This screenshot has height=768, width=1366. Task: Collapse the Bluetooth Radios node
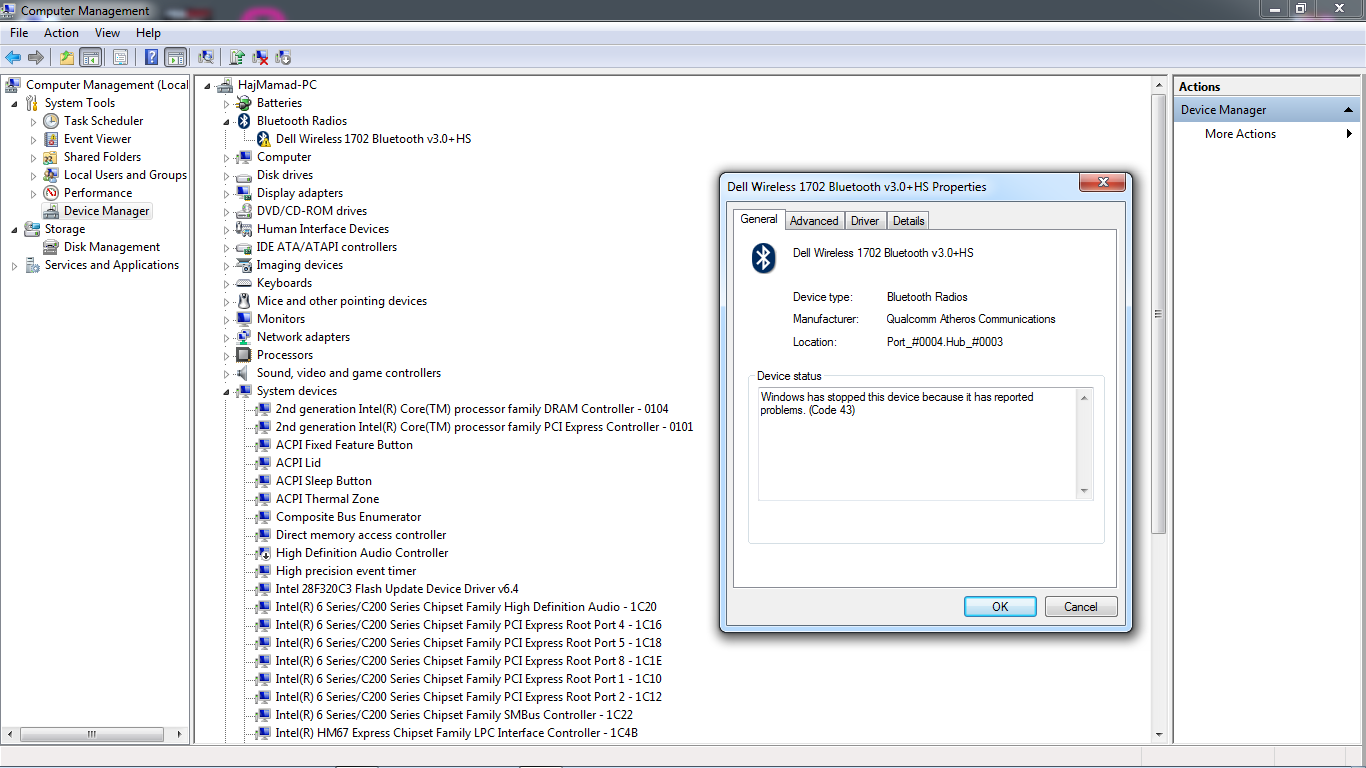pos(227,121)
